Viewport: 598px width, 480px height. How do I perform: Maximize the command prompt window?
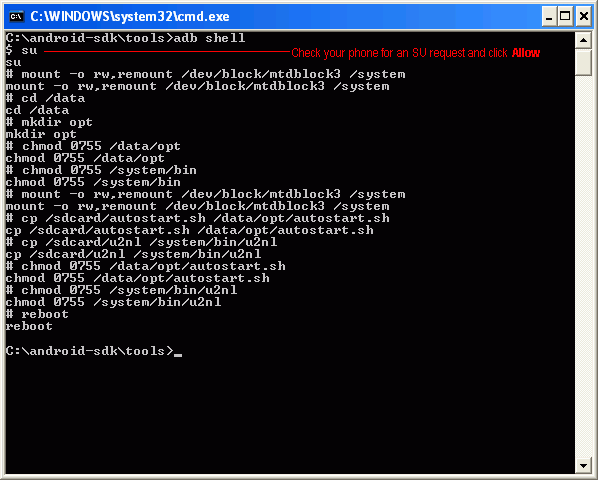566,17
